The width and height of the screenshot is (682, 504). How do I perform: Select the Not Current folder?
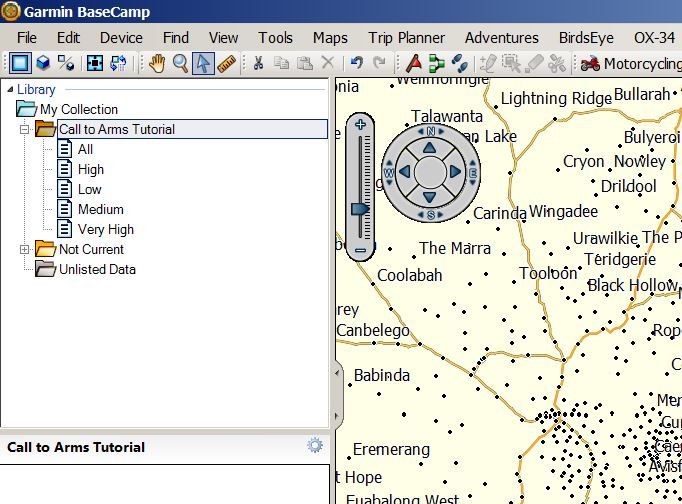(91, 249)
